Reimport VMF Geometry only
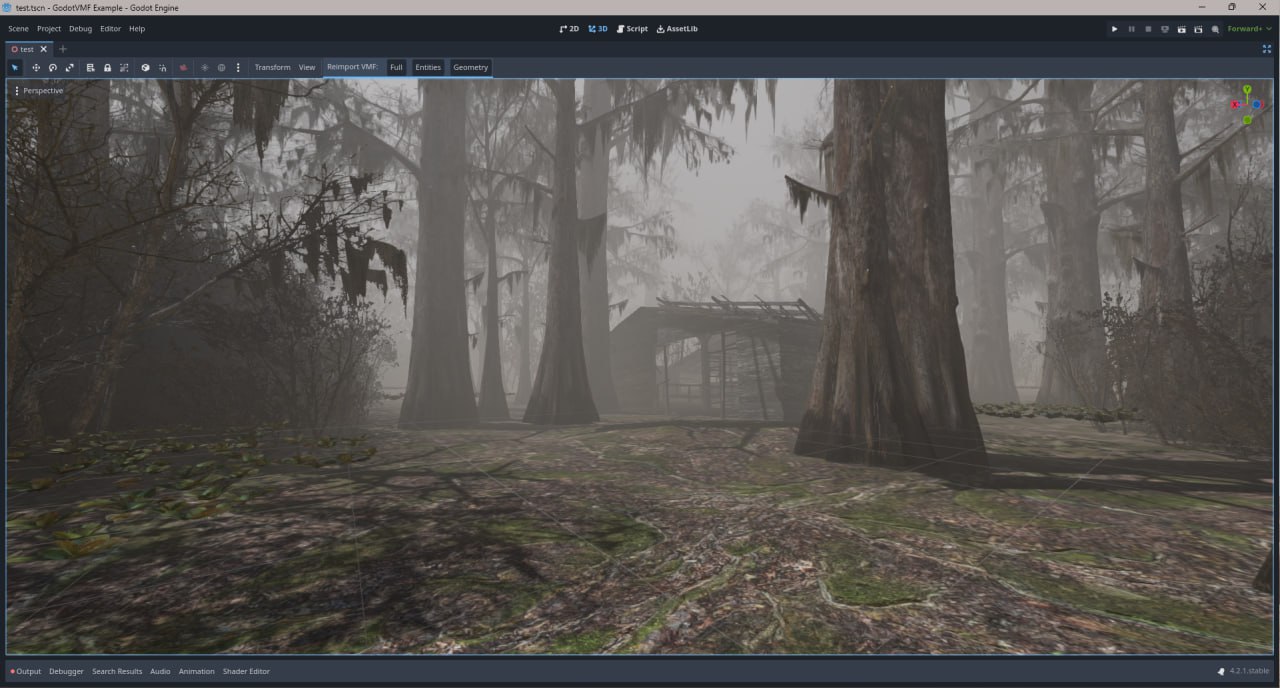The image size is (1280, 688). pos(471,67)
